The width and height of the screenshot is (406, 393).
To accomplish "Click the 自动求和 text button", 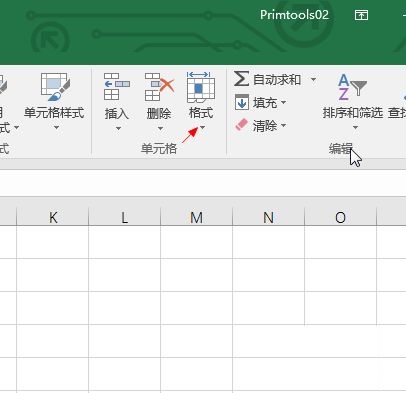I will (277, 80).
